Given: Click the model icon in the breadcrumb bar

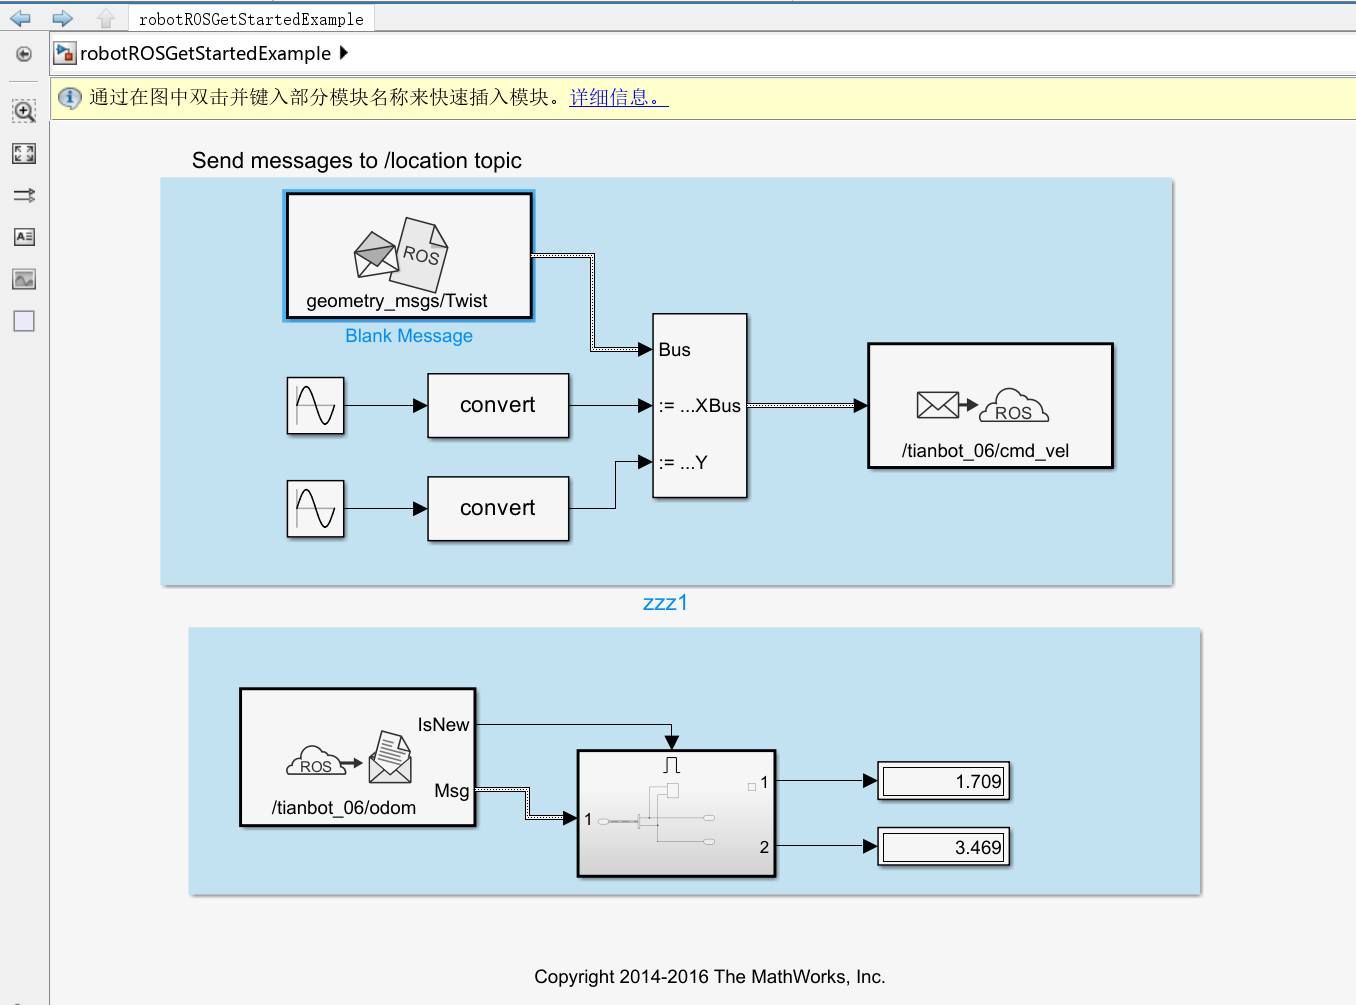Looking at the screenshot, I should pyautogui.click(x=65, y=53).
